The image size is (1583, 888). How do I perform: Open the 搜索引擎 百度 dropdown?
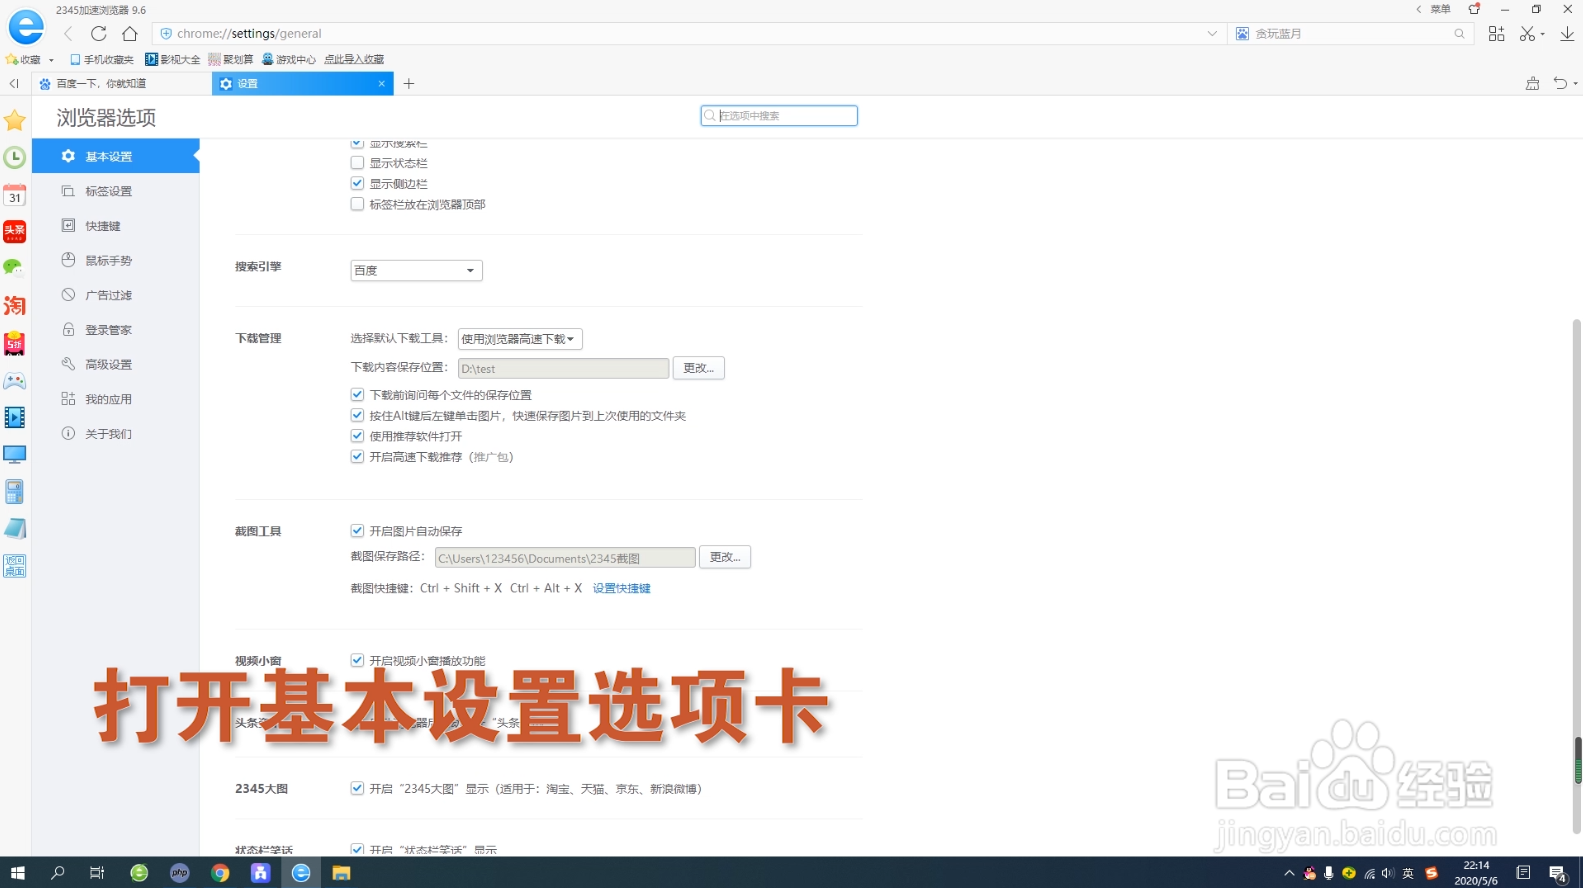416,270
